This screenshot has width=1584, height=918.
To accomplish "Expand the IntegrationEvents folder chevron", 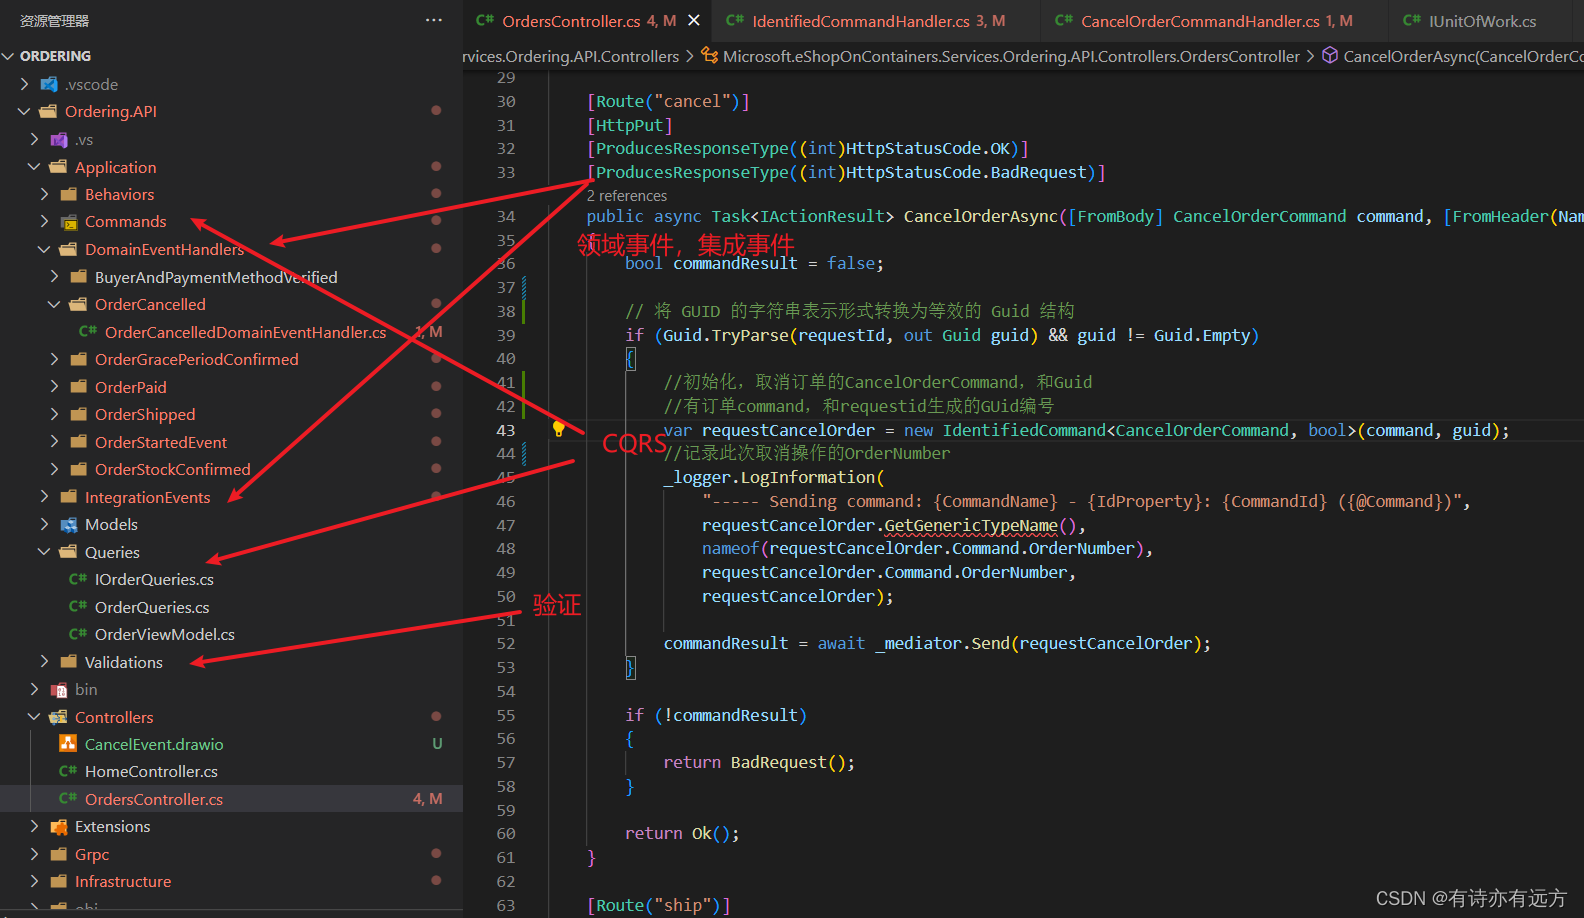I will pos(45,497).
